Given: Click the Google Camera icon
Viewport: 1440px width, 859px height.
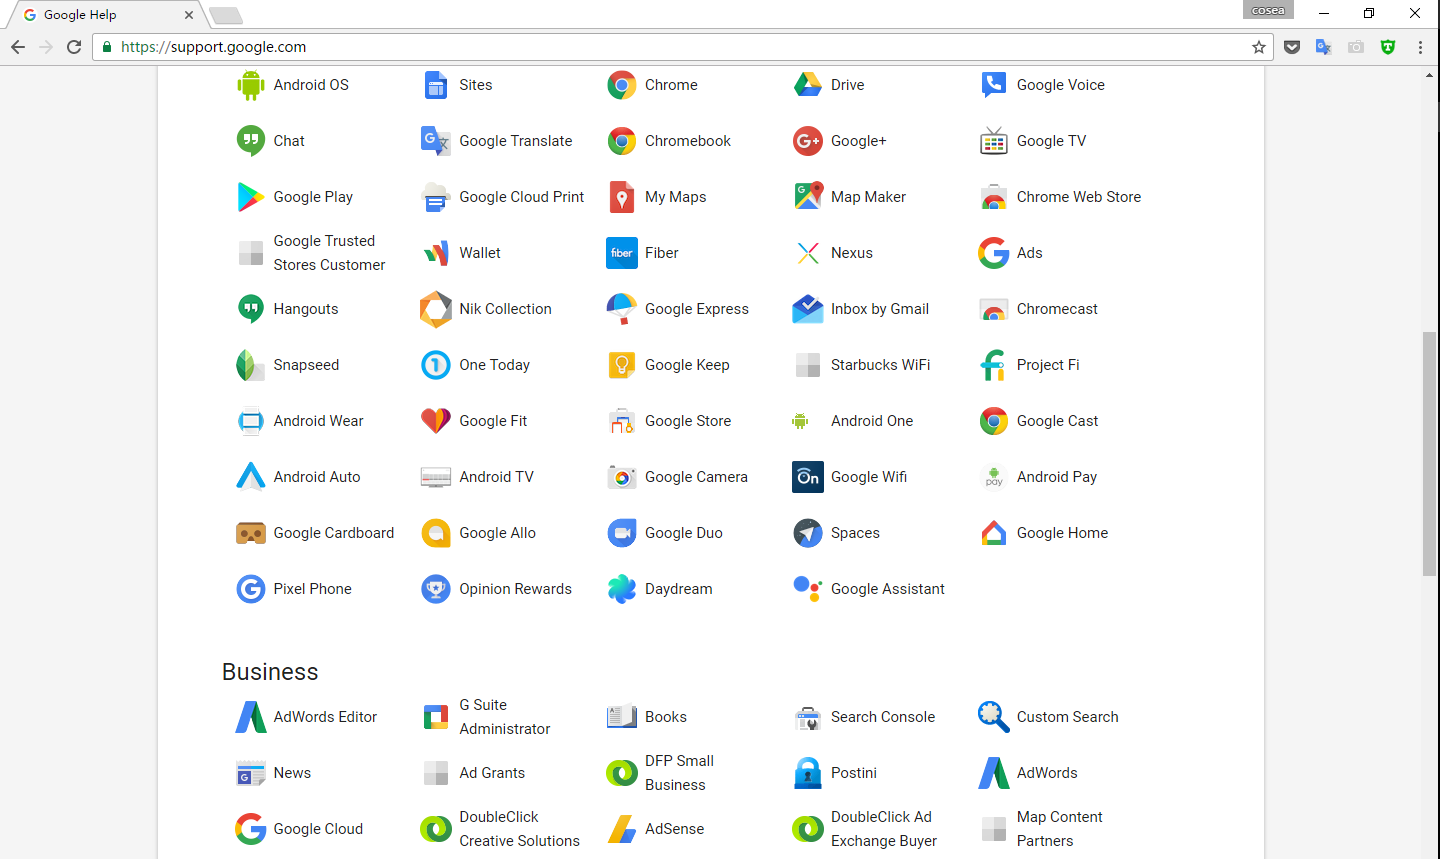Looking at the screenshot, I should (622, 477).
